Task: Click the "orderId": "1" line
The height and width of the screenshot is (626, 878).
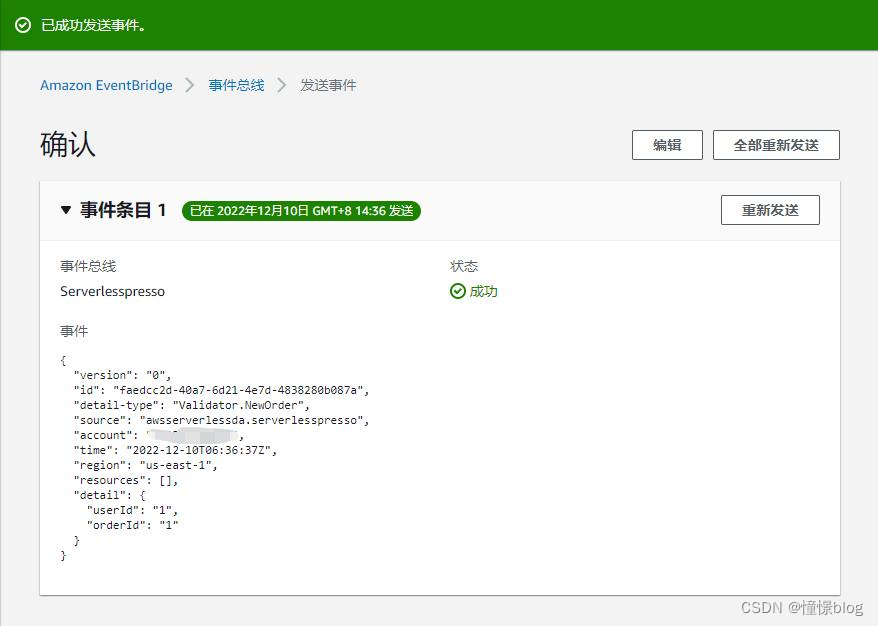Action: tap(132, 525)
